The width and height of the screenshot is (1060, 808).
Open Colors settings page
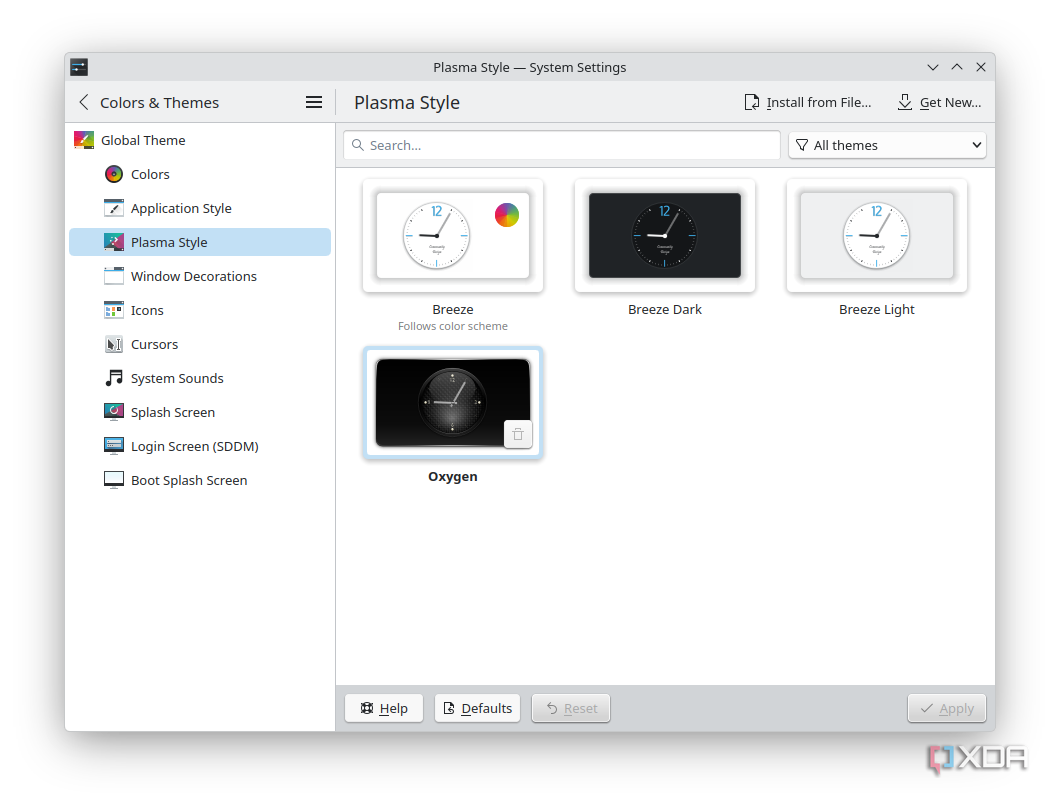tap(200, 174)
